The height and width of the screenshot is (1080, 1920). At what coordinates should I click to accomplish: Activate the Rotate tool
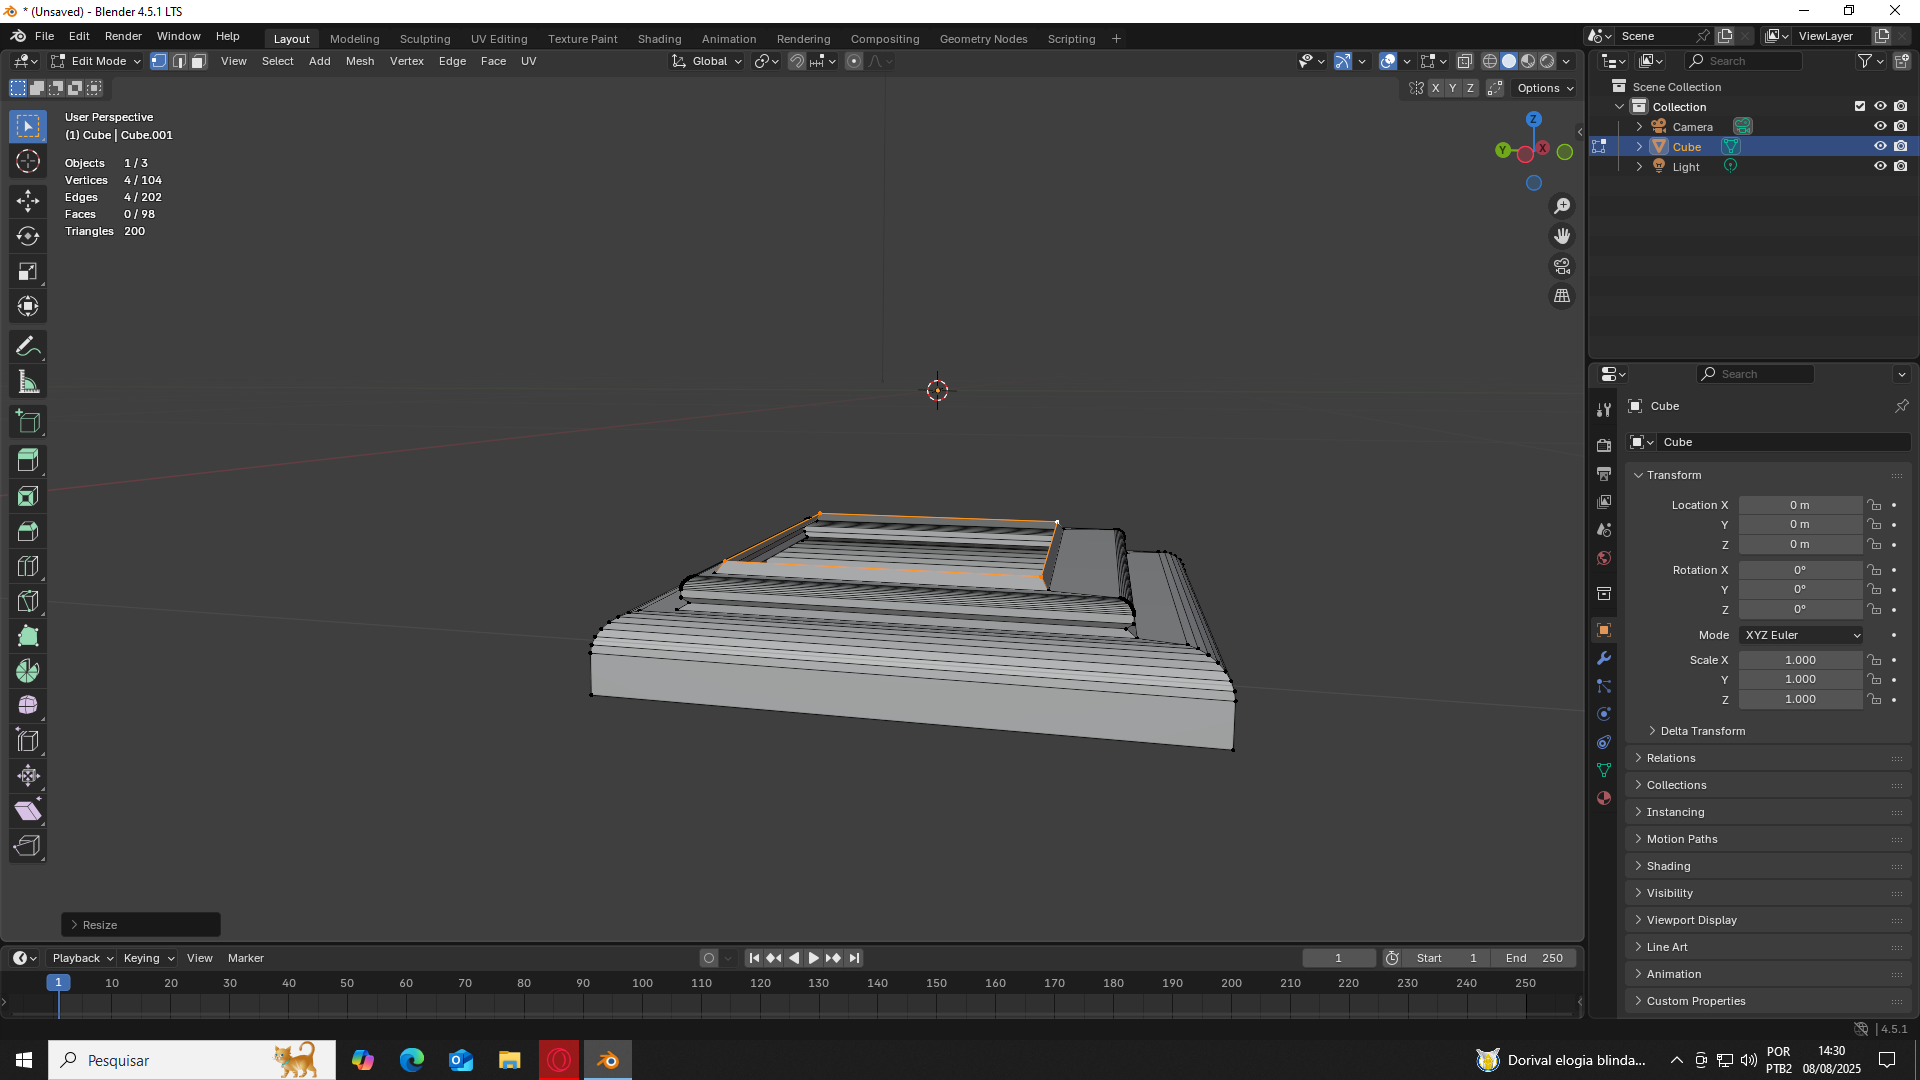pyautogui.click(x=28, y=236)
